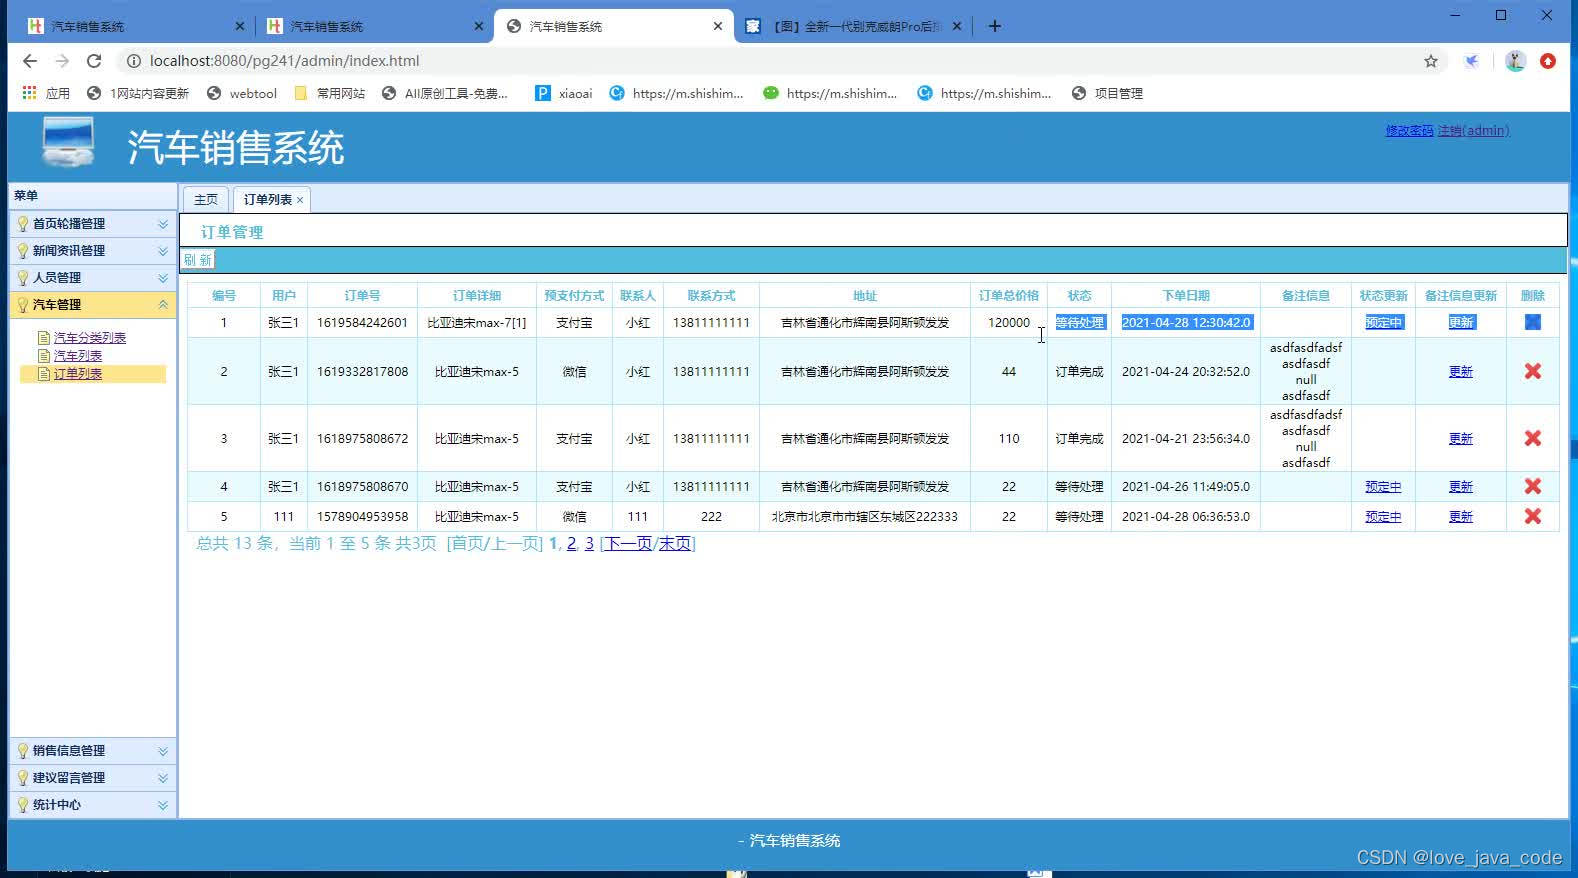Click 下一页 next page link
This screenshot has height=878, width=1578.
click(628, 543)
